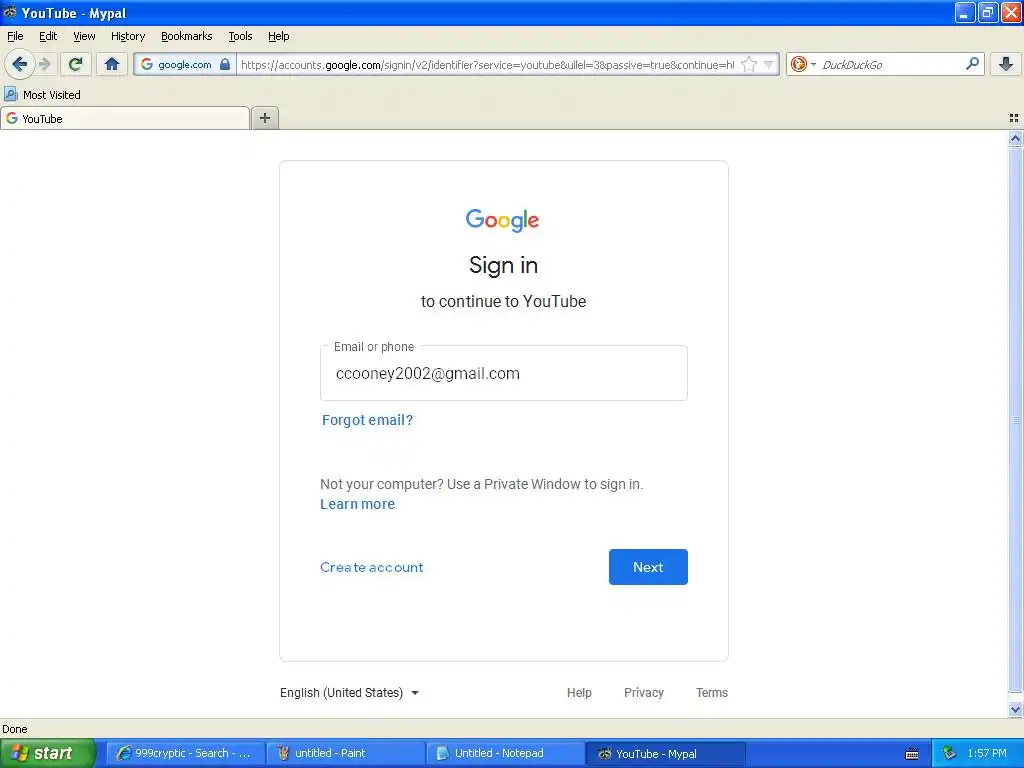This screenshot has height=768, width=1024.
Task: Open the Terms link
Action: (711, 692)
